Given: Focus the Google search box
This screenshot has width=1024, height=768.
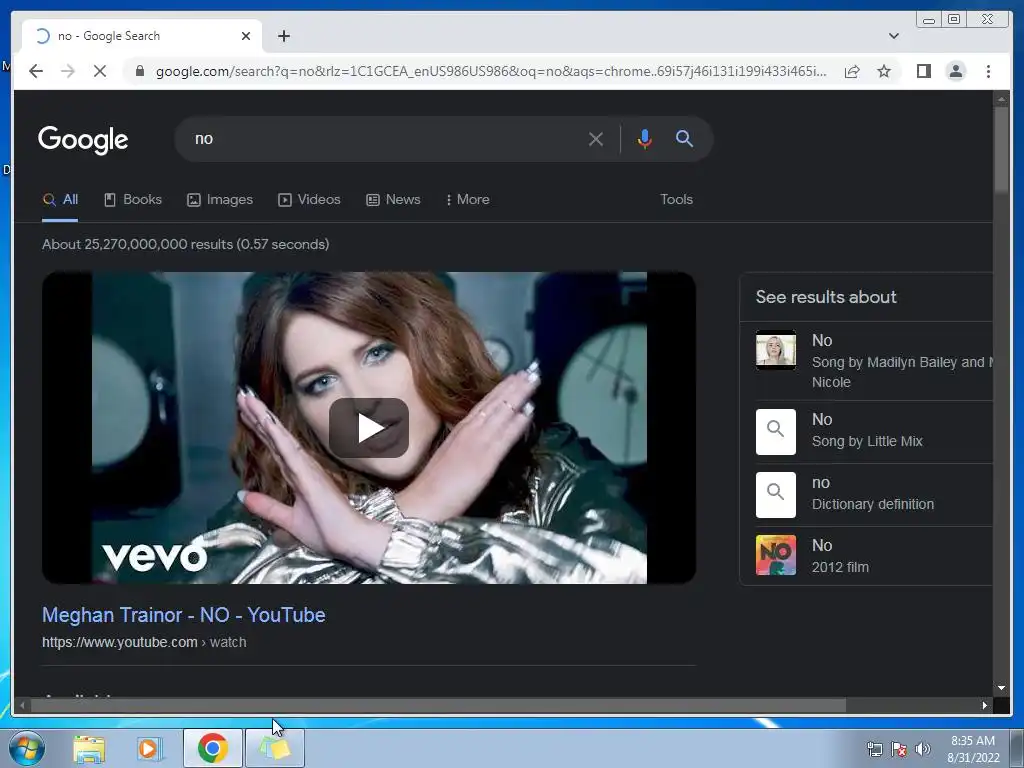Looking at the screenshot, I should click(x=385, y=138).
